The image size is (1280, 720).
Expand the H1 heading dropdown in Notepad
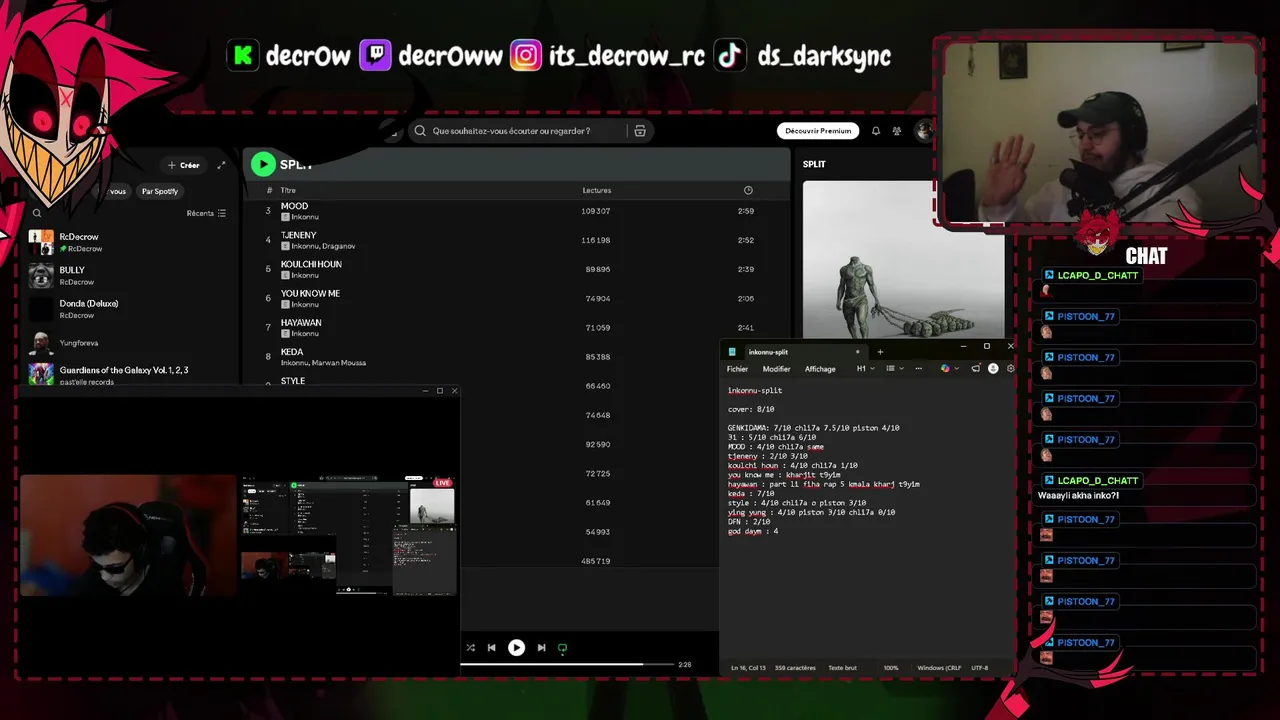[865, 369]
